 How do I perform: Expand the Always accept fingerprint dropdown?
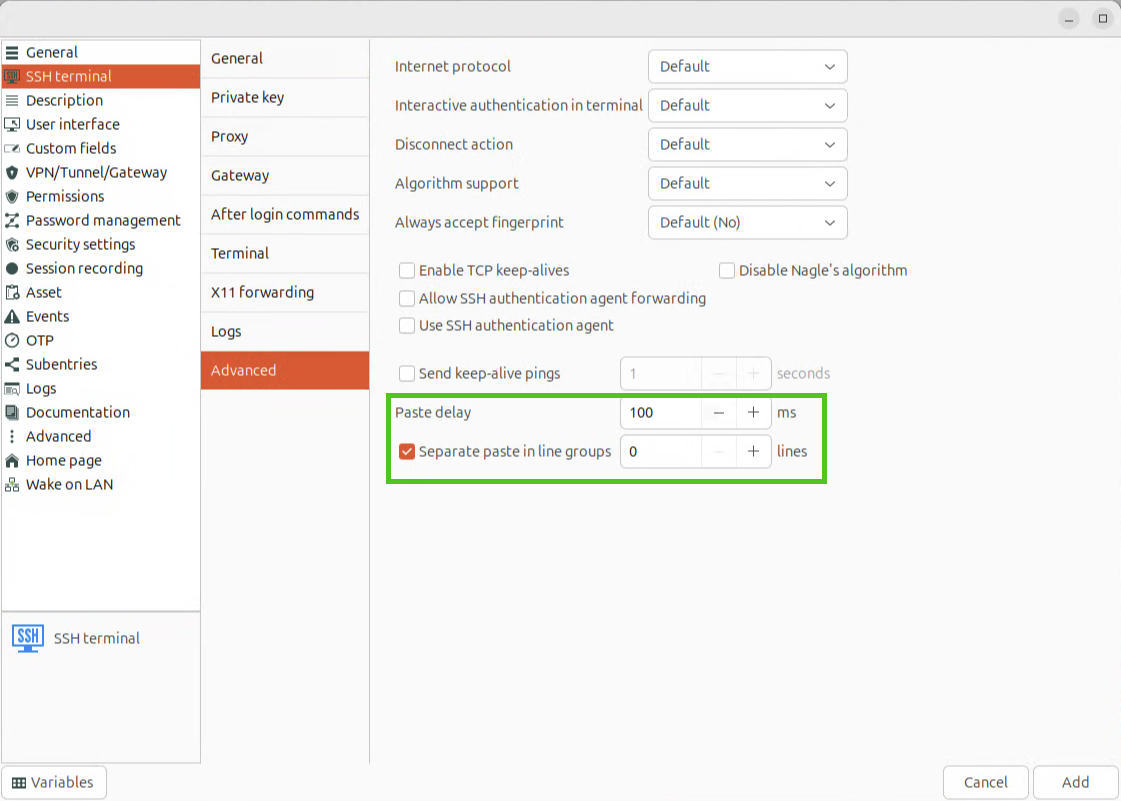[747, 223]
